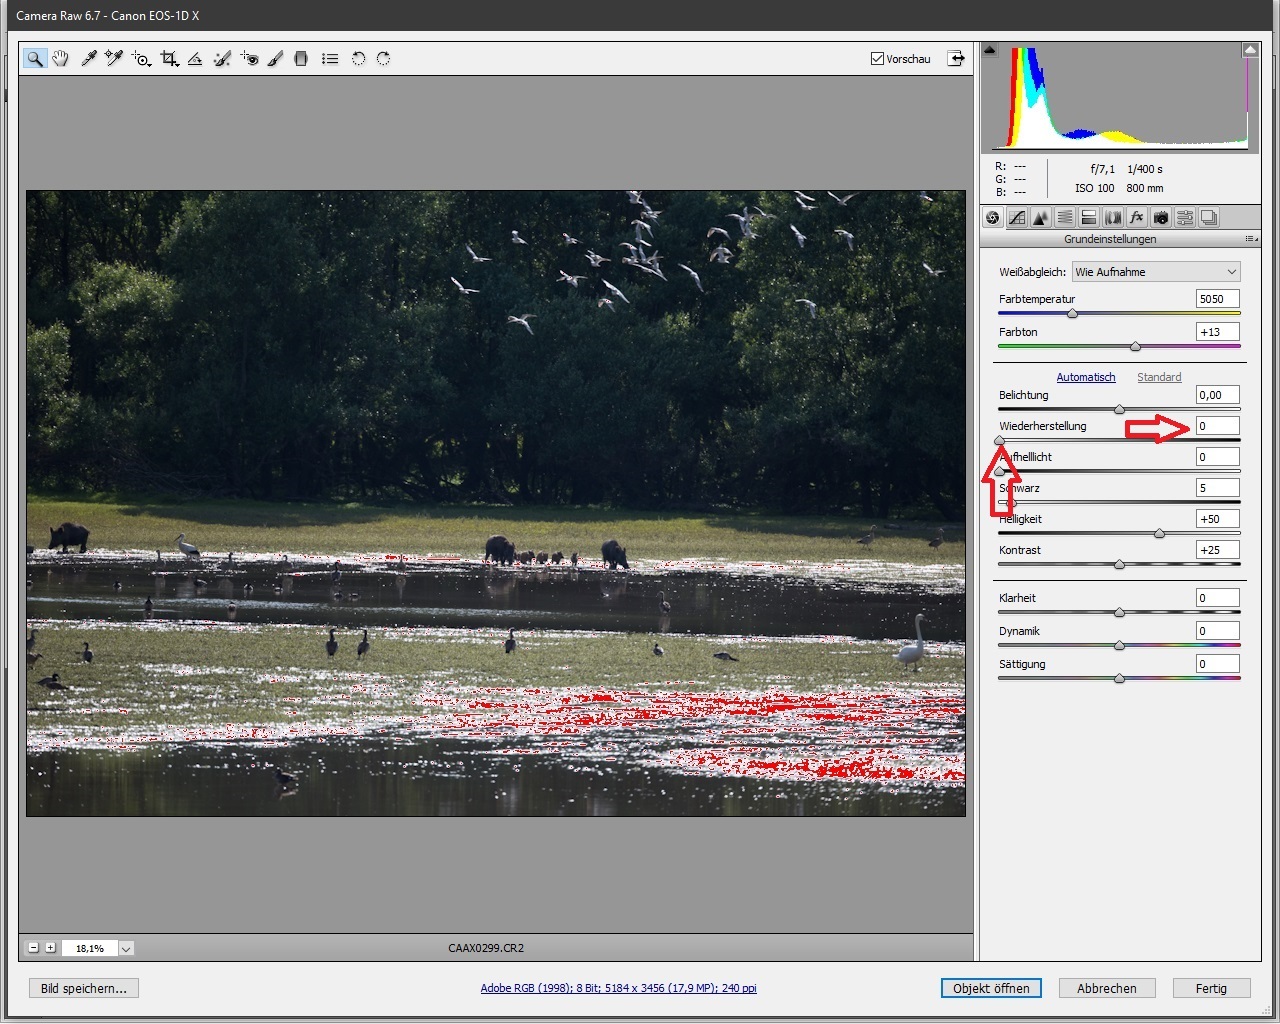Click the Objekt öffnen button
The height and width of the screenshot is (1024, 1280).
click(991, 988)
